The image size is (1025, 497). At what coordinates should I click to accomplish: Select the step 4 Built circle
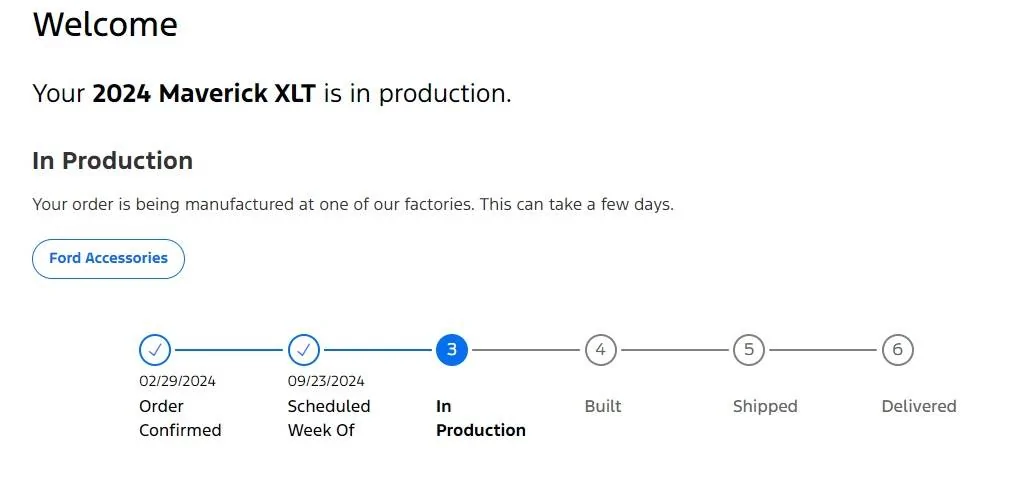click(x=600, y=350)
